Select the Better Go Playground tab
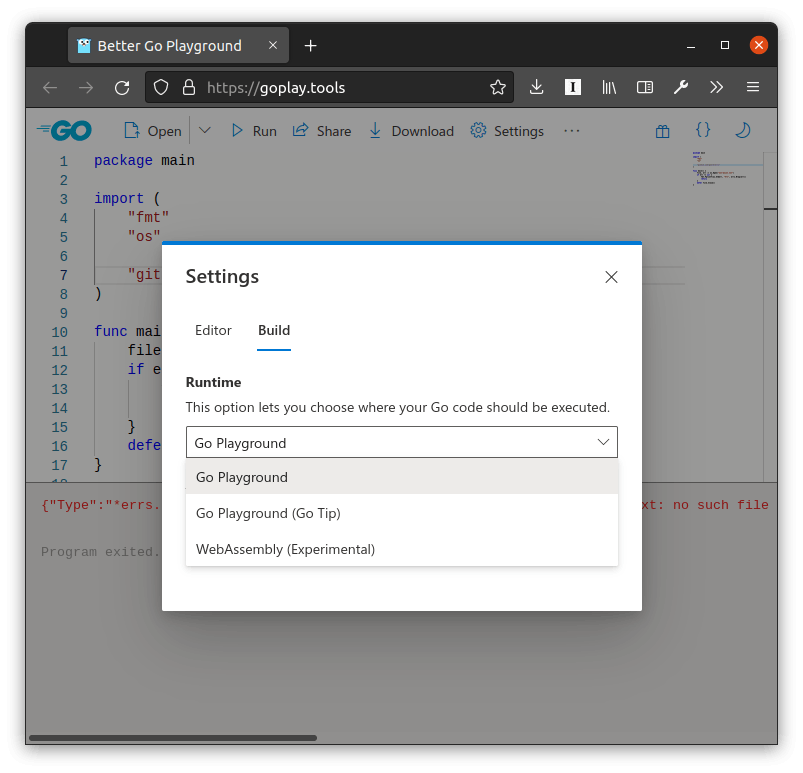The height and width of the screenshot is (773, 803). (x=178, y=45)
